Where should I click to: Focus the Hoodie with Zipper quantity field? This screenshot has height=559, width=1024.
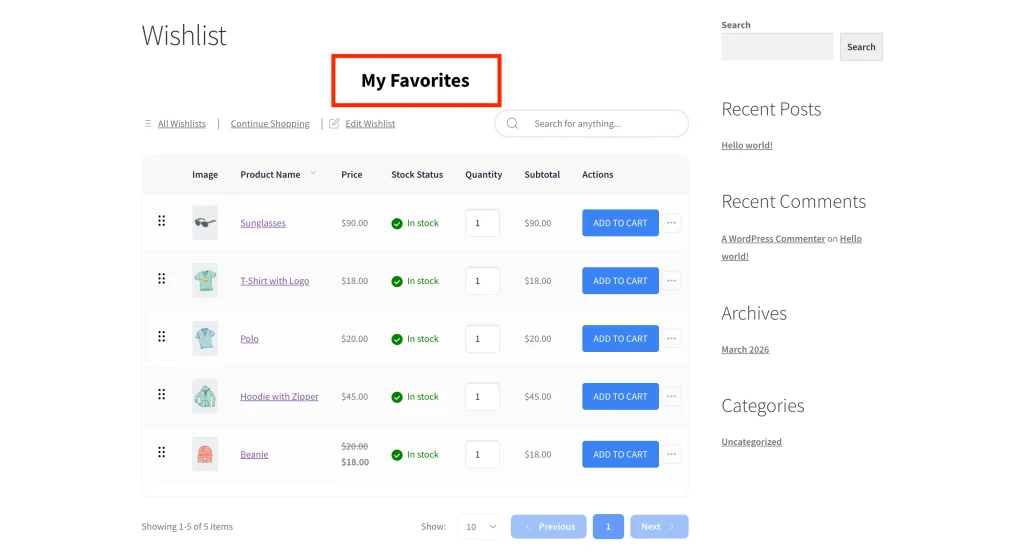[x=483, y=396]
